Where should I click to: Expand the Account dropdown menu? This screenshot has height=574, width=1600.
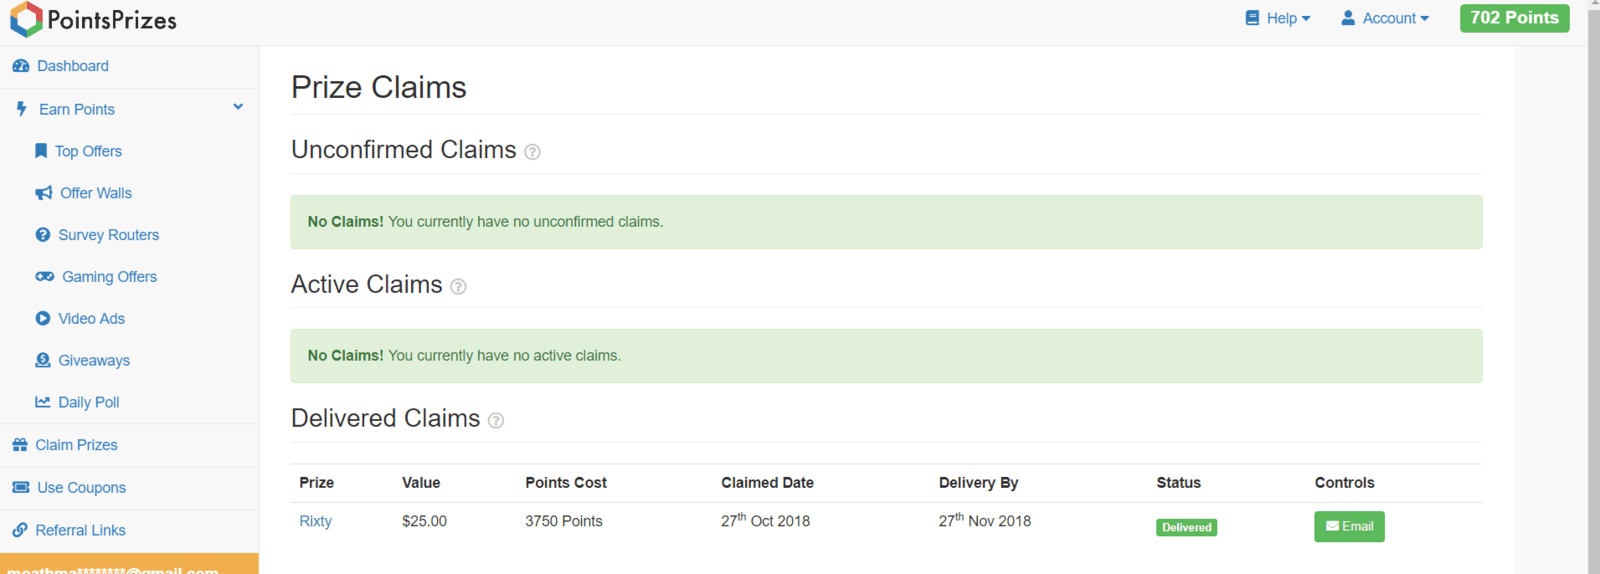(1385, 18)
